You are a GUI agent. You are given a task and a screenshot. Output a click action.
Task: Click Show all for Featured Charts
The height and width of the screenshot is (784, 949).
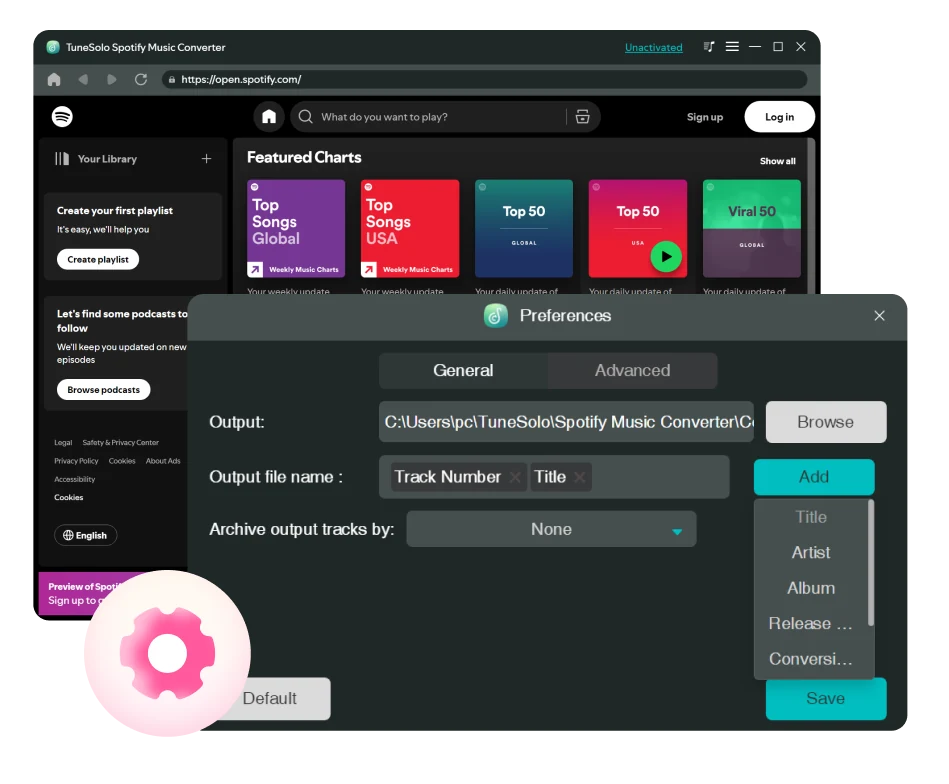pyautogui.click(x=778, y=161)
